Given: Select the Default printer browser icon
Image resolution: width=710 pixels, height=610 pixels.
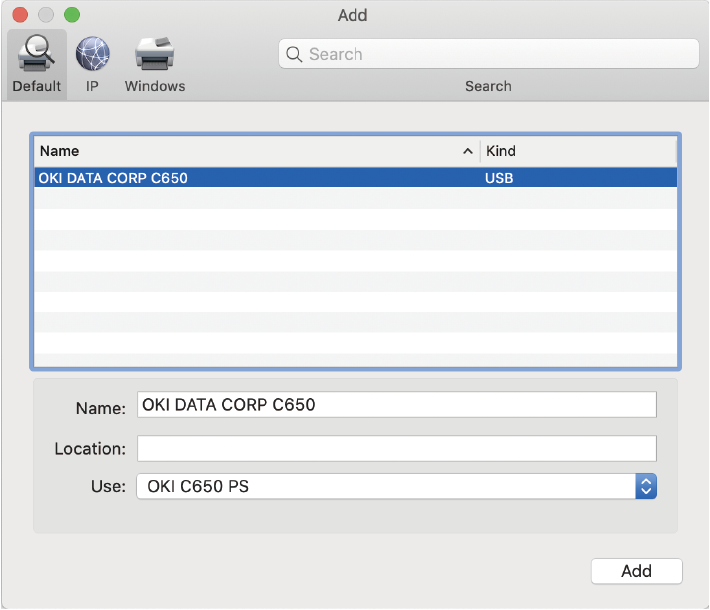Looking at the screenshot, I should [37, 53].
